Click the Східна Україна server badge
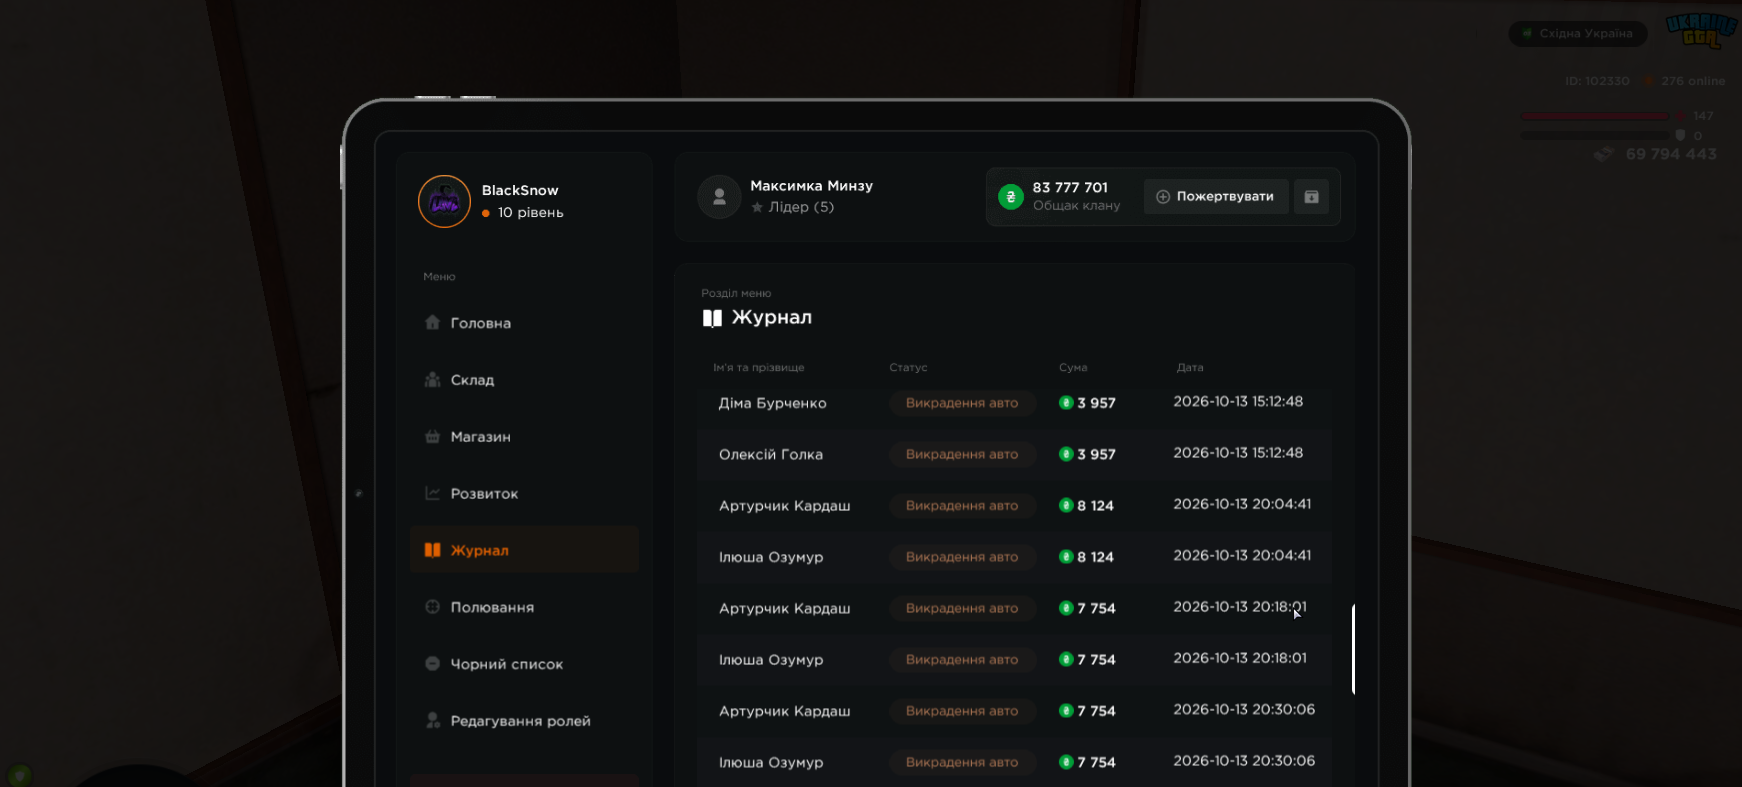This screenshot has width=1742, height=787. [1577, 34]
